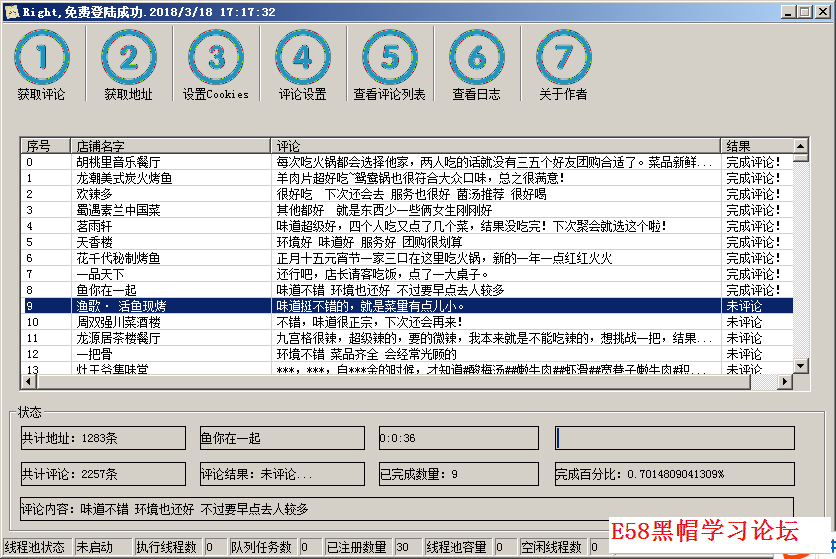The width and height of the screenshot is (836, 559).
Task: Click the 完成百分比 field
Action: [x=674, y=474]
